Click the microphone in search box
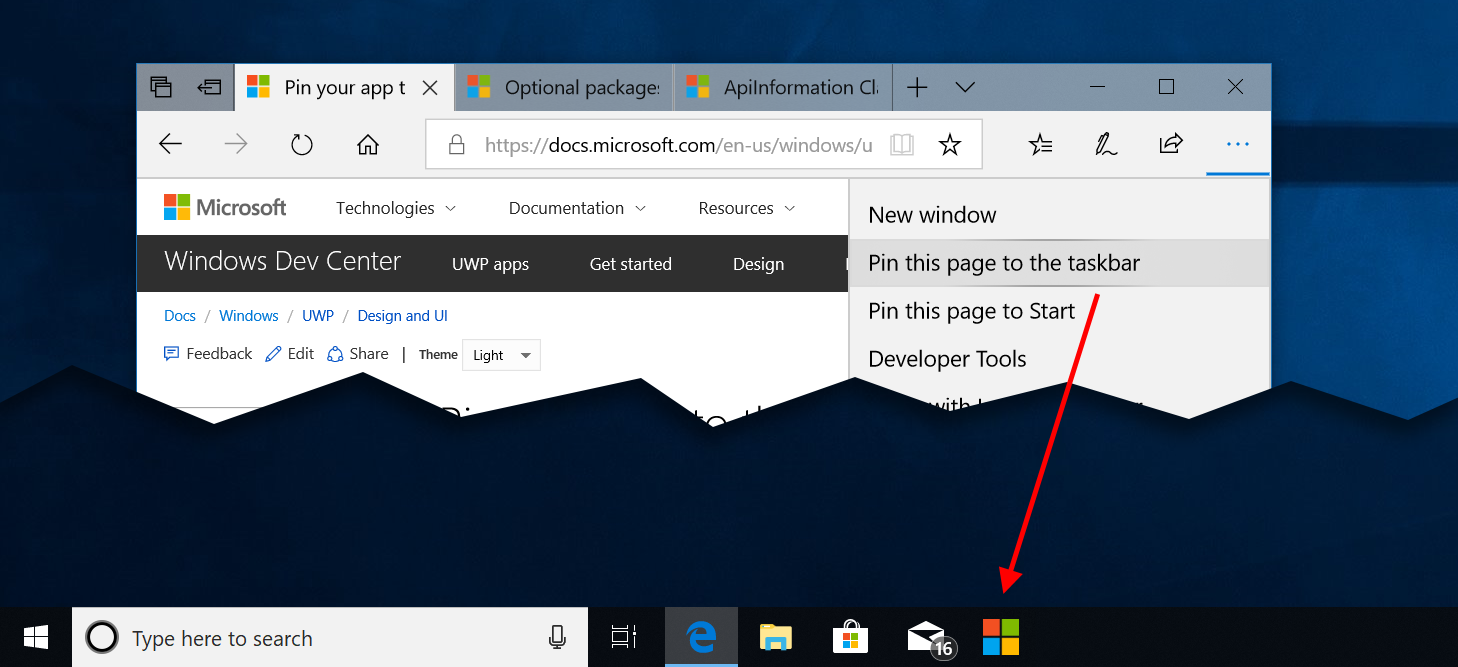This screenshot has height=667, width=1458. point(558,637)
